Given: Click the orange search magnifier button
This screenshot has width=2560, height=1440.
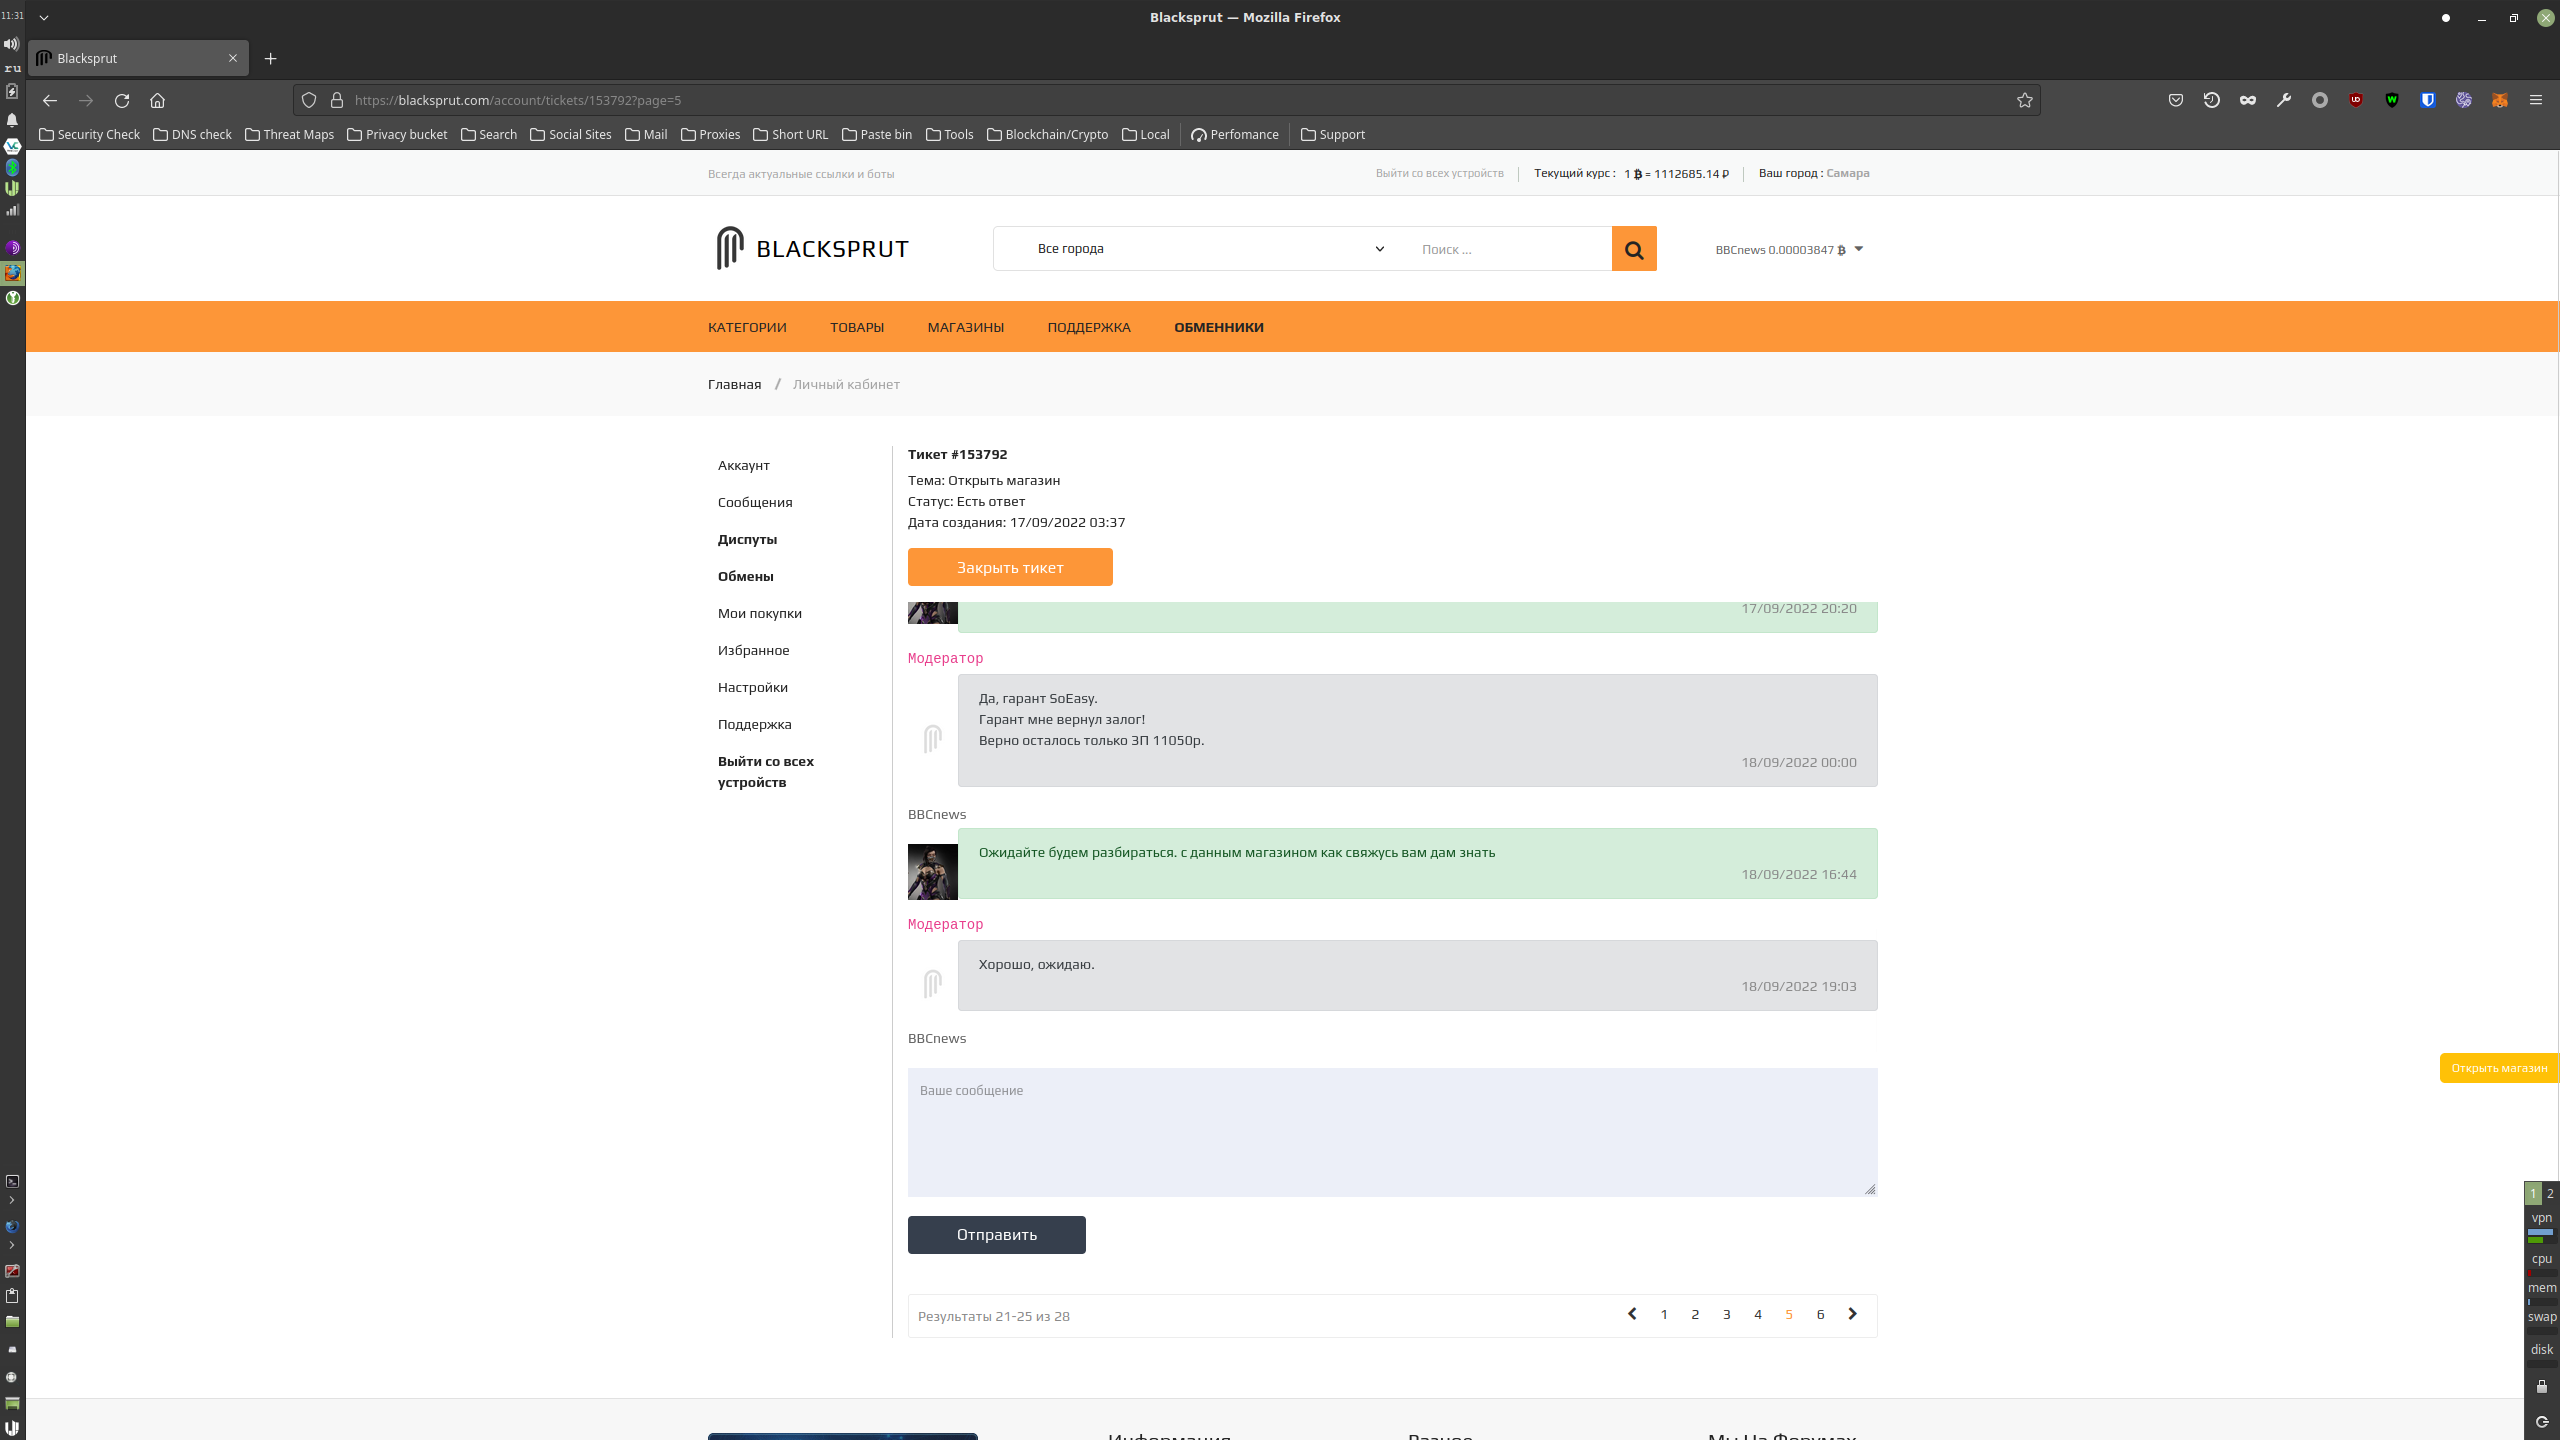Looking at the screenshot, I should 1634,249.
